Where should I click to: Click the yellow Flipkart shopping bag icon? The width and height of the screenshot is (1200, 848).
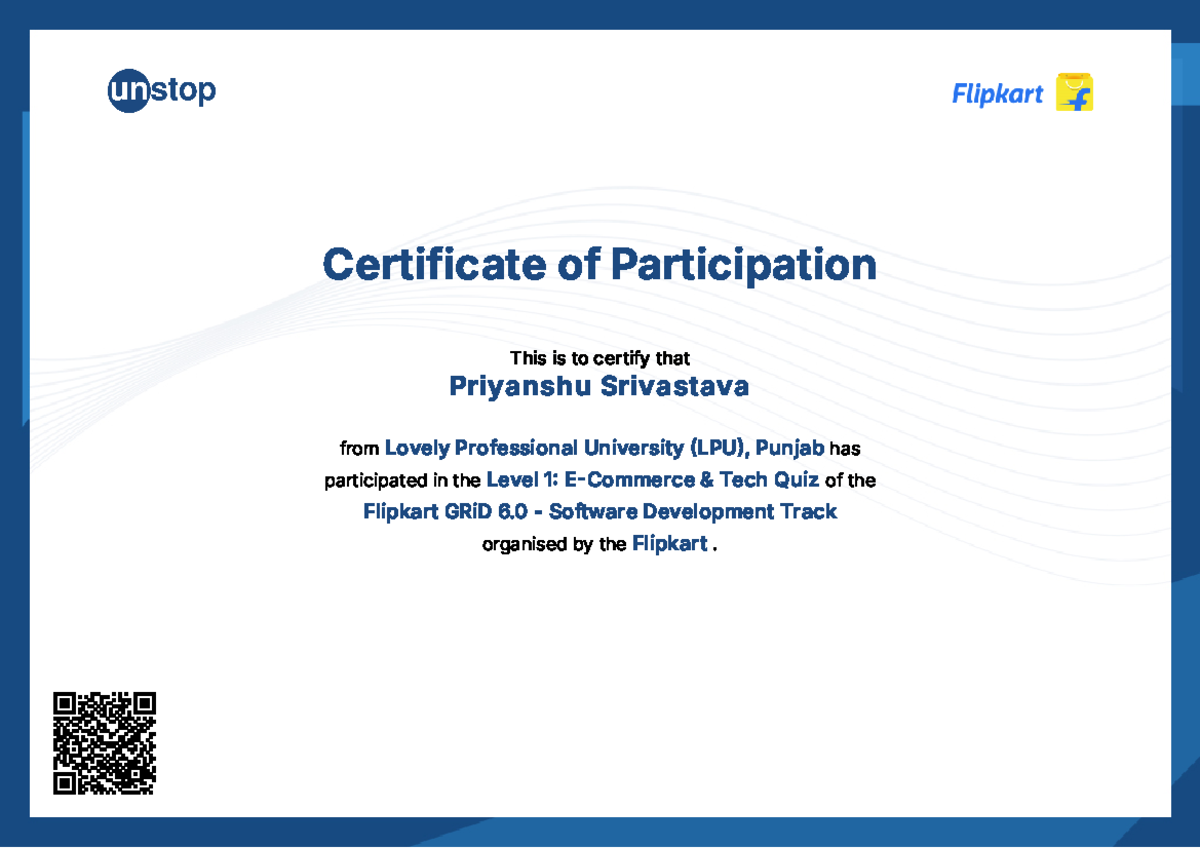[x=1074, y=93]
